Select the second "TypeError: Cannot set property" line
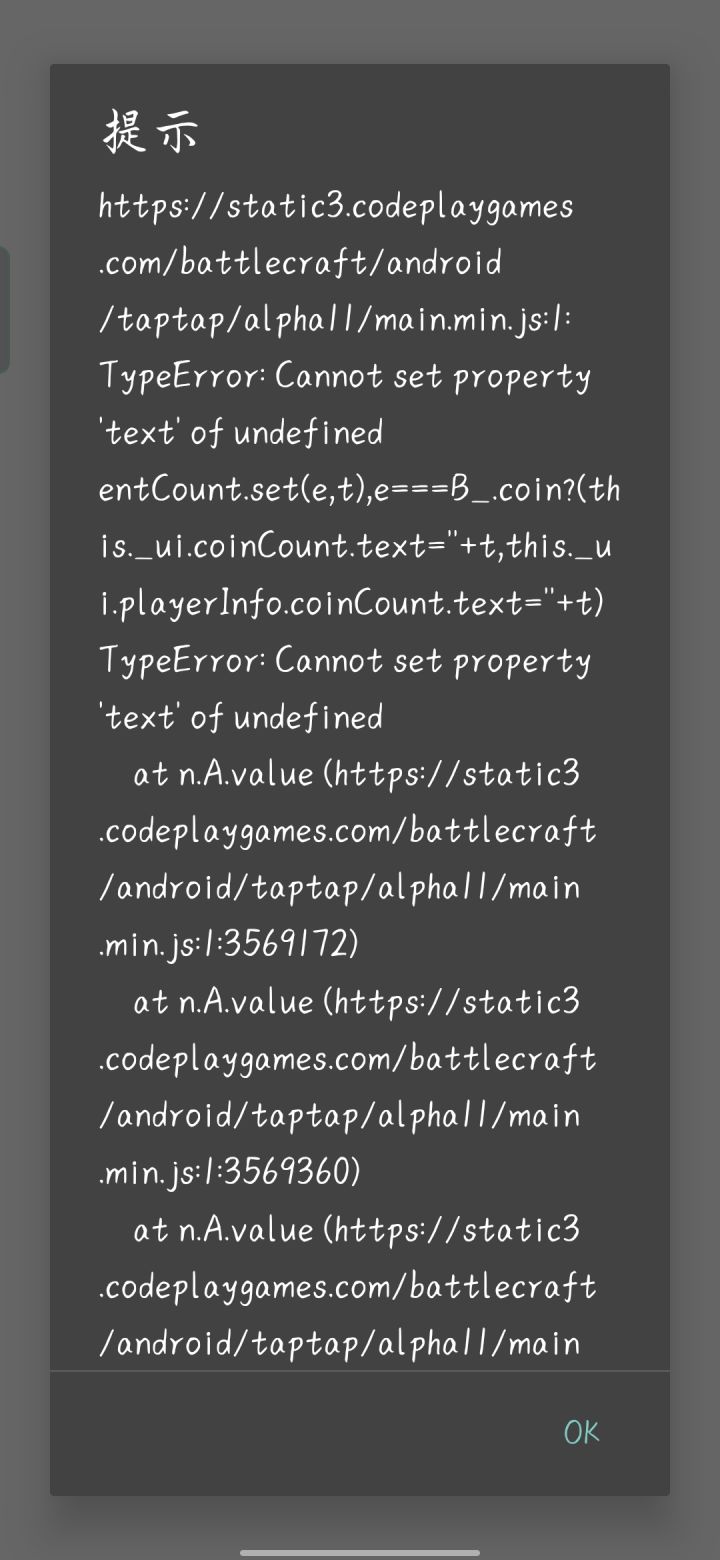This screenshot has width=720, height=1560. 345,660
